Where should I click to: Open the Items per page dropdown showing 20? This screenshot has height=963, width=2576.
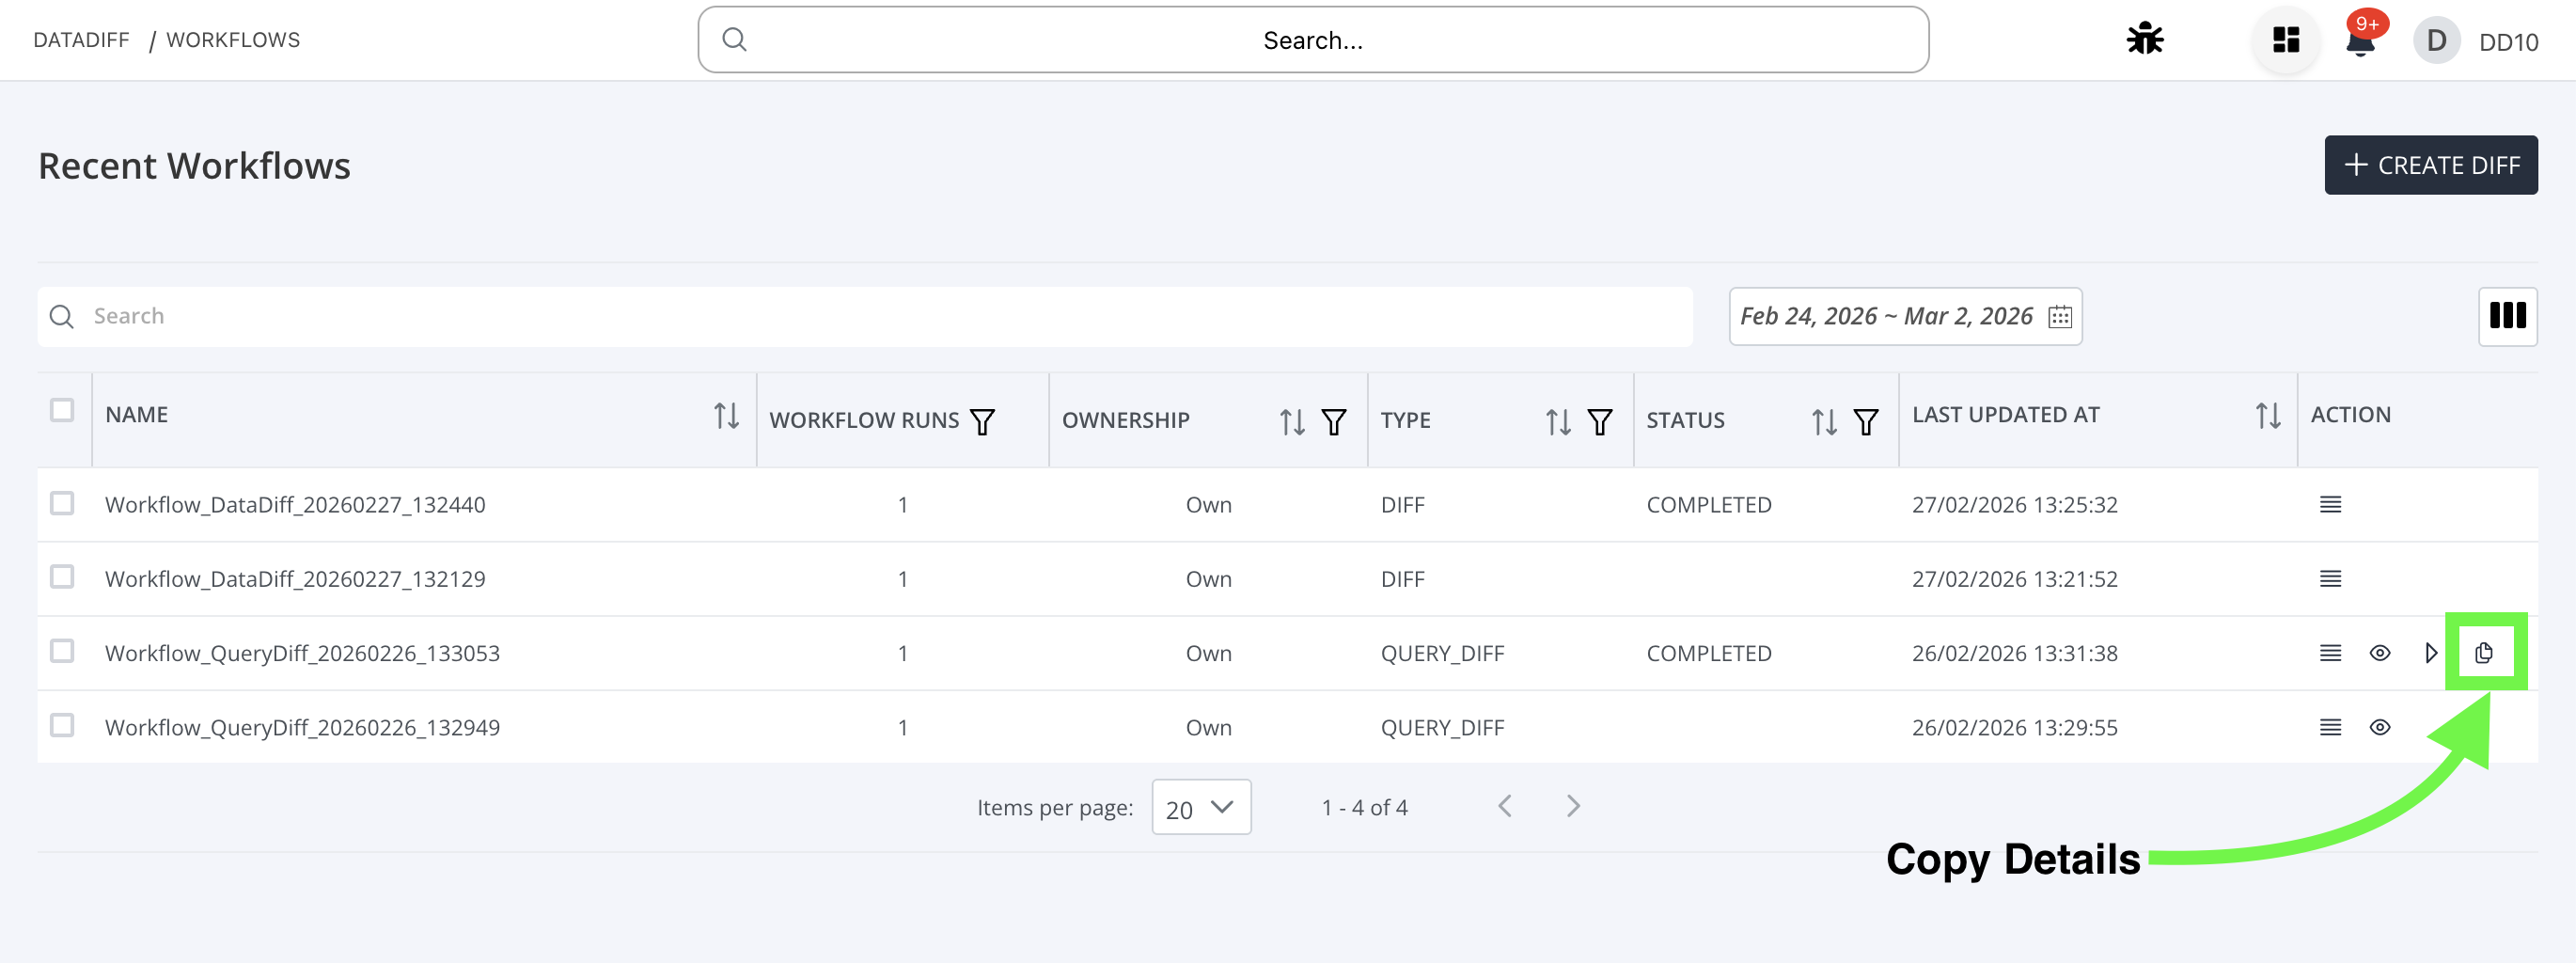click(1200, 807)
